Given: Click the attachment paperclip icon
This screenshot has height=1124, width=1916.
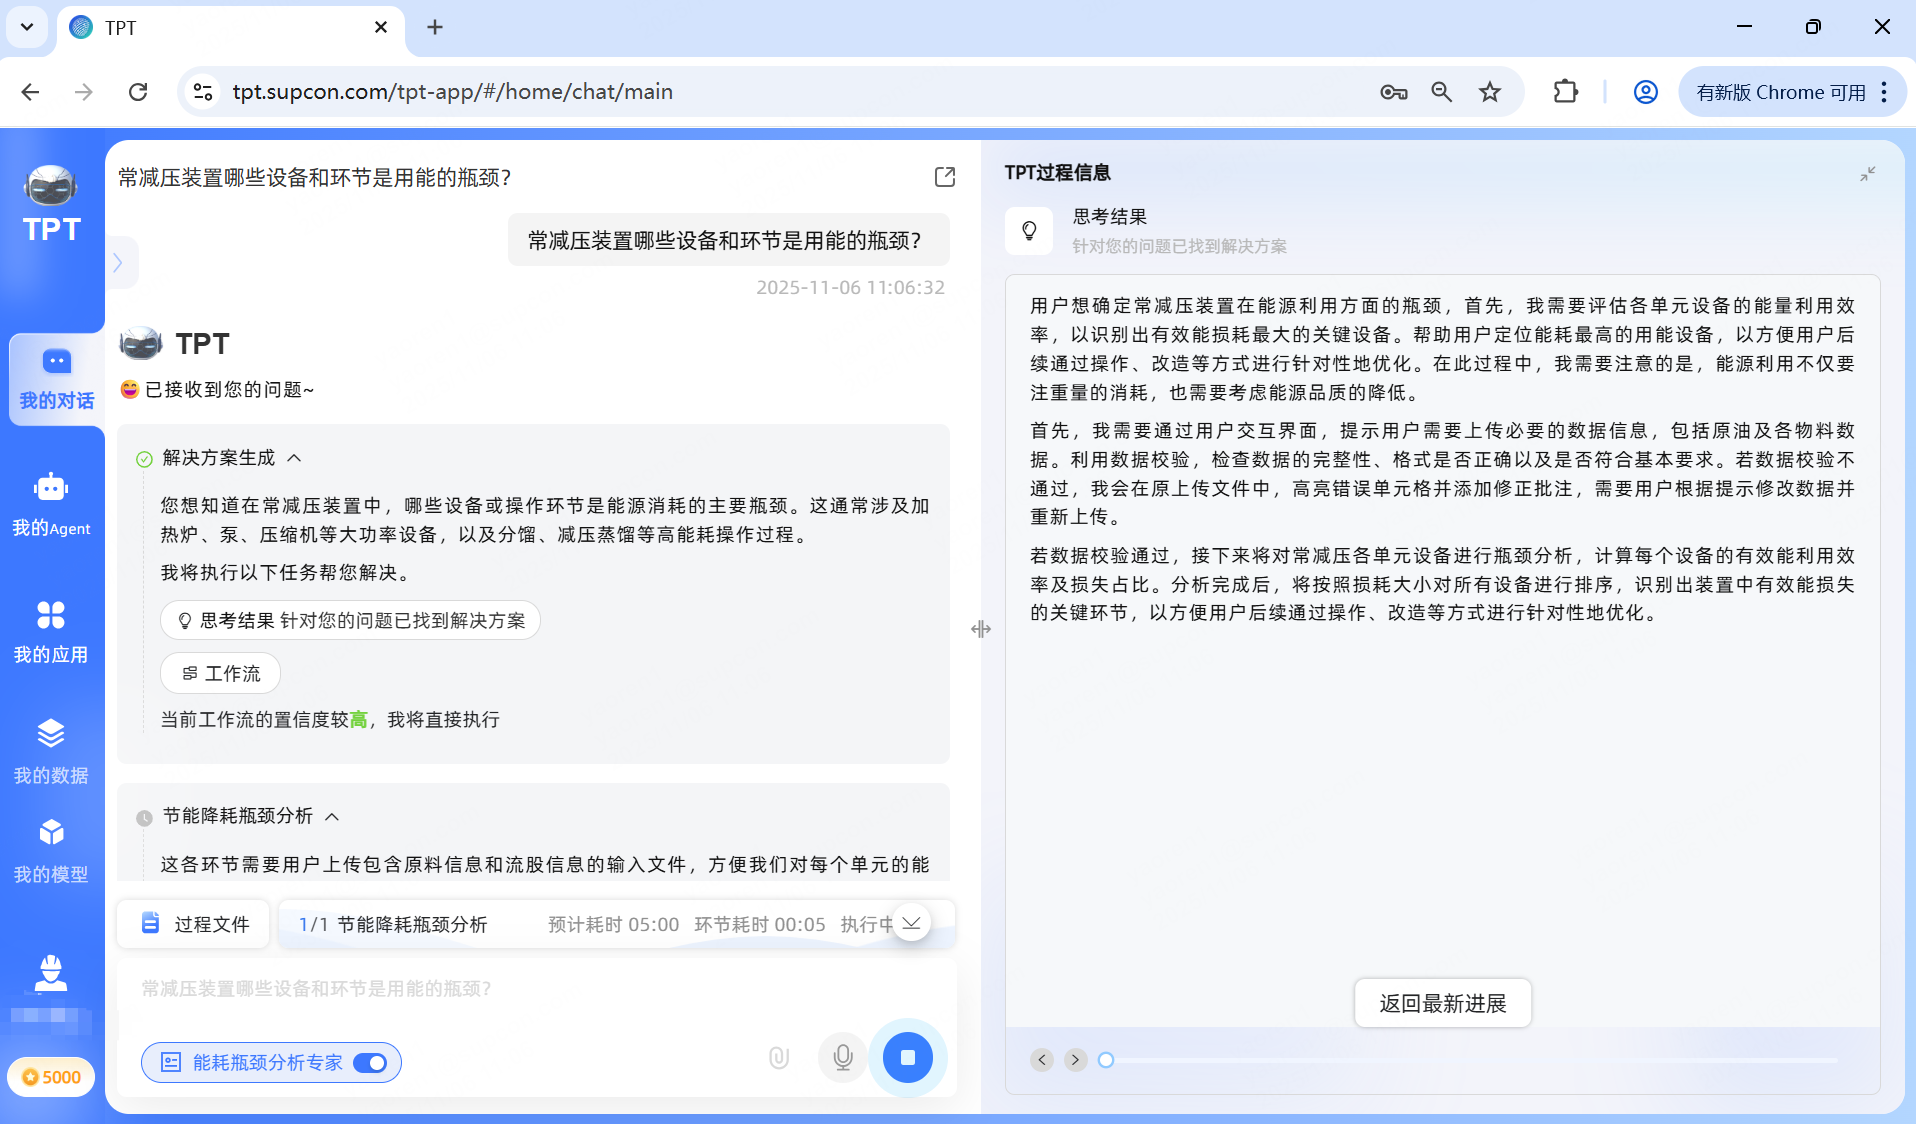Looking at the screenshot, I should coord(778,1057).
